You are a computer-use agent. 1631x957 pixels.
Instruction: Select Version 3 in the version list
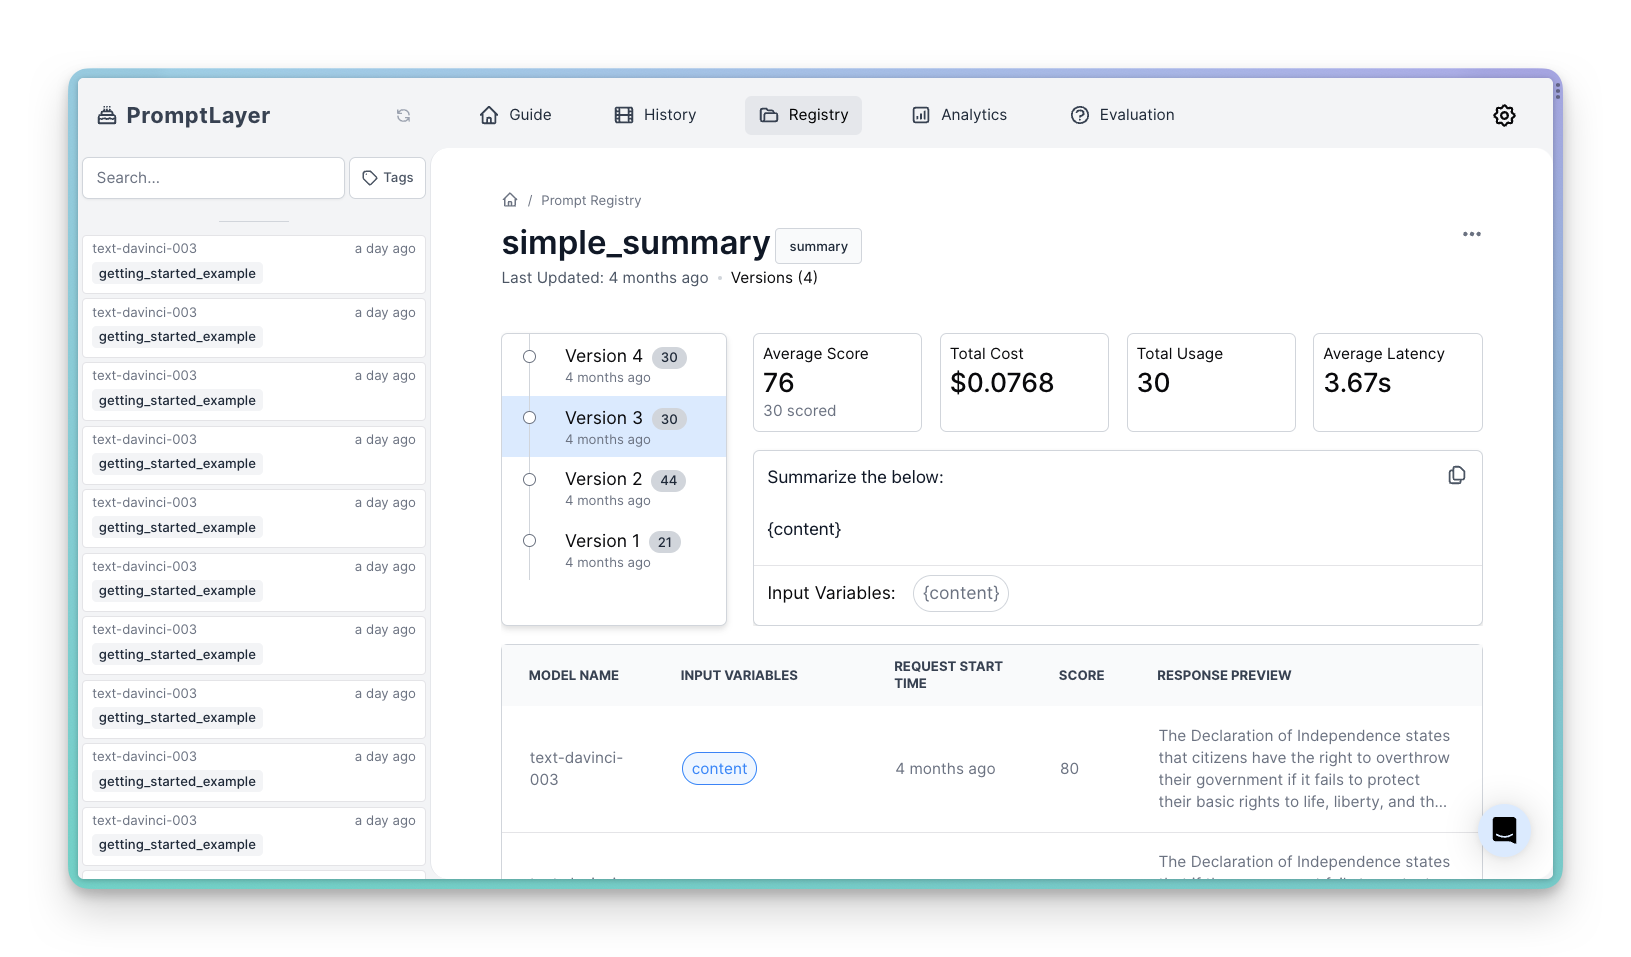point(614,427)
